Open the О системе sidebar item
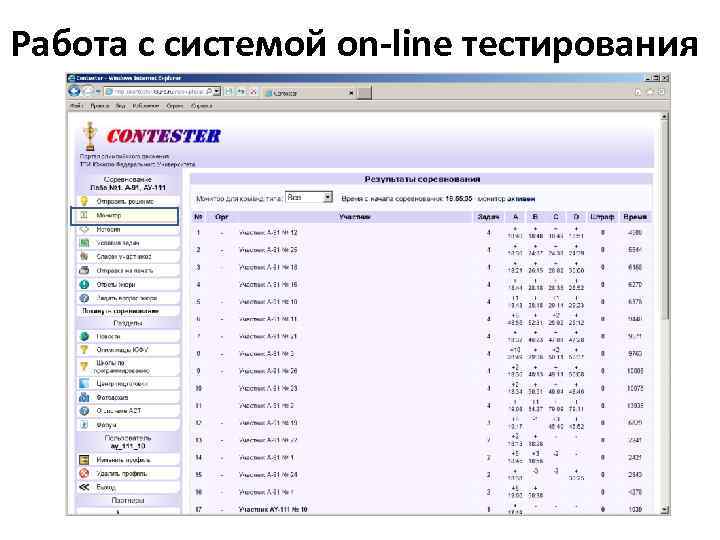Viewport: 720px width, 540px height. tap(127, 411)
